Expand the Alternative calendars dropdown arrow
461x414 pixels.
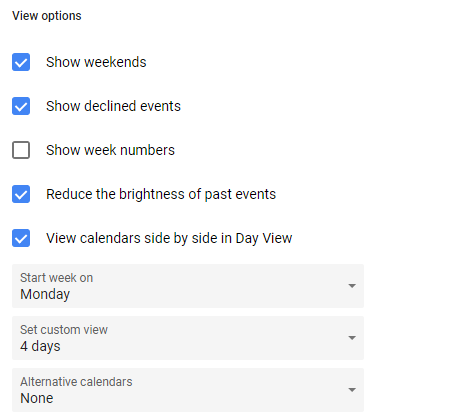[x=352, y=390]
